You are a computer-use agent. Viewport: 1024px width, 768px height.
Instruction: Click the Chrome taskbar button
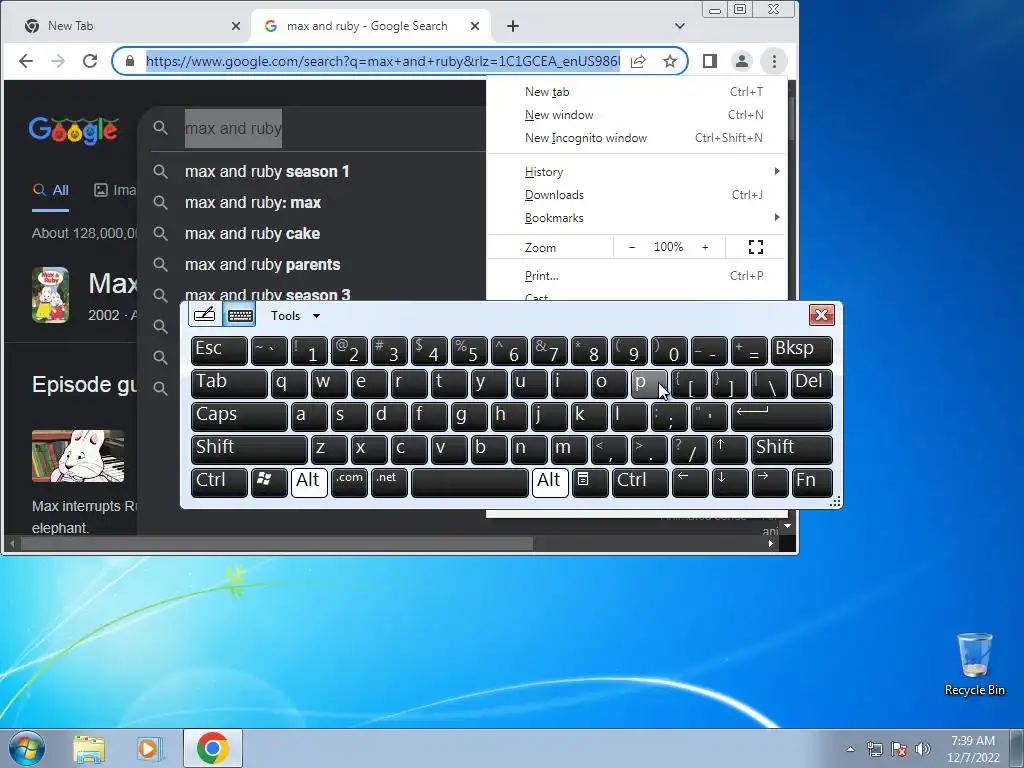click(x=212, y=748)
